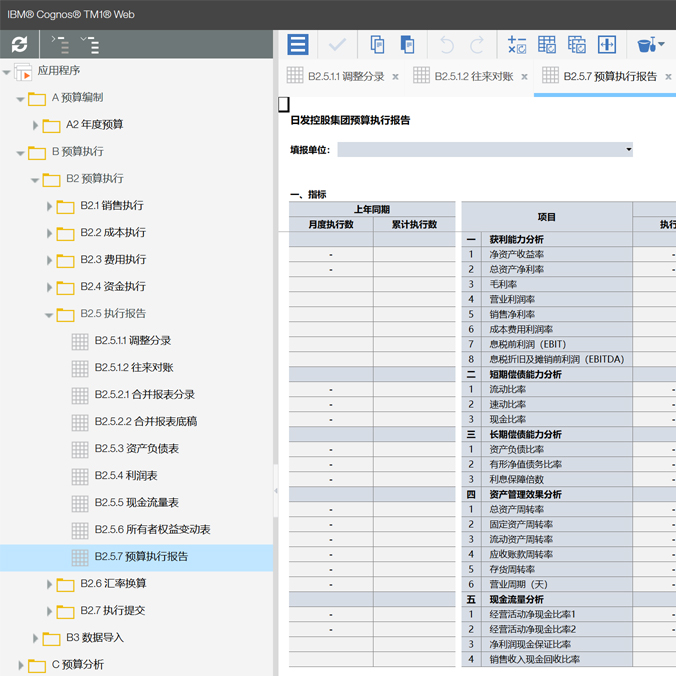Viewport: 676px width, 676px height.
Task: Close the B2.5.1.2 往来对账 tab
Action: pyautogui.click(x=524, y=77)
